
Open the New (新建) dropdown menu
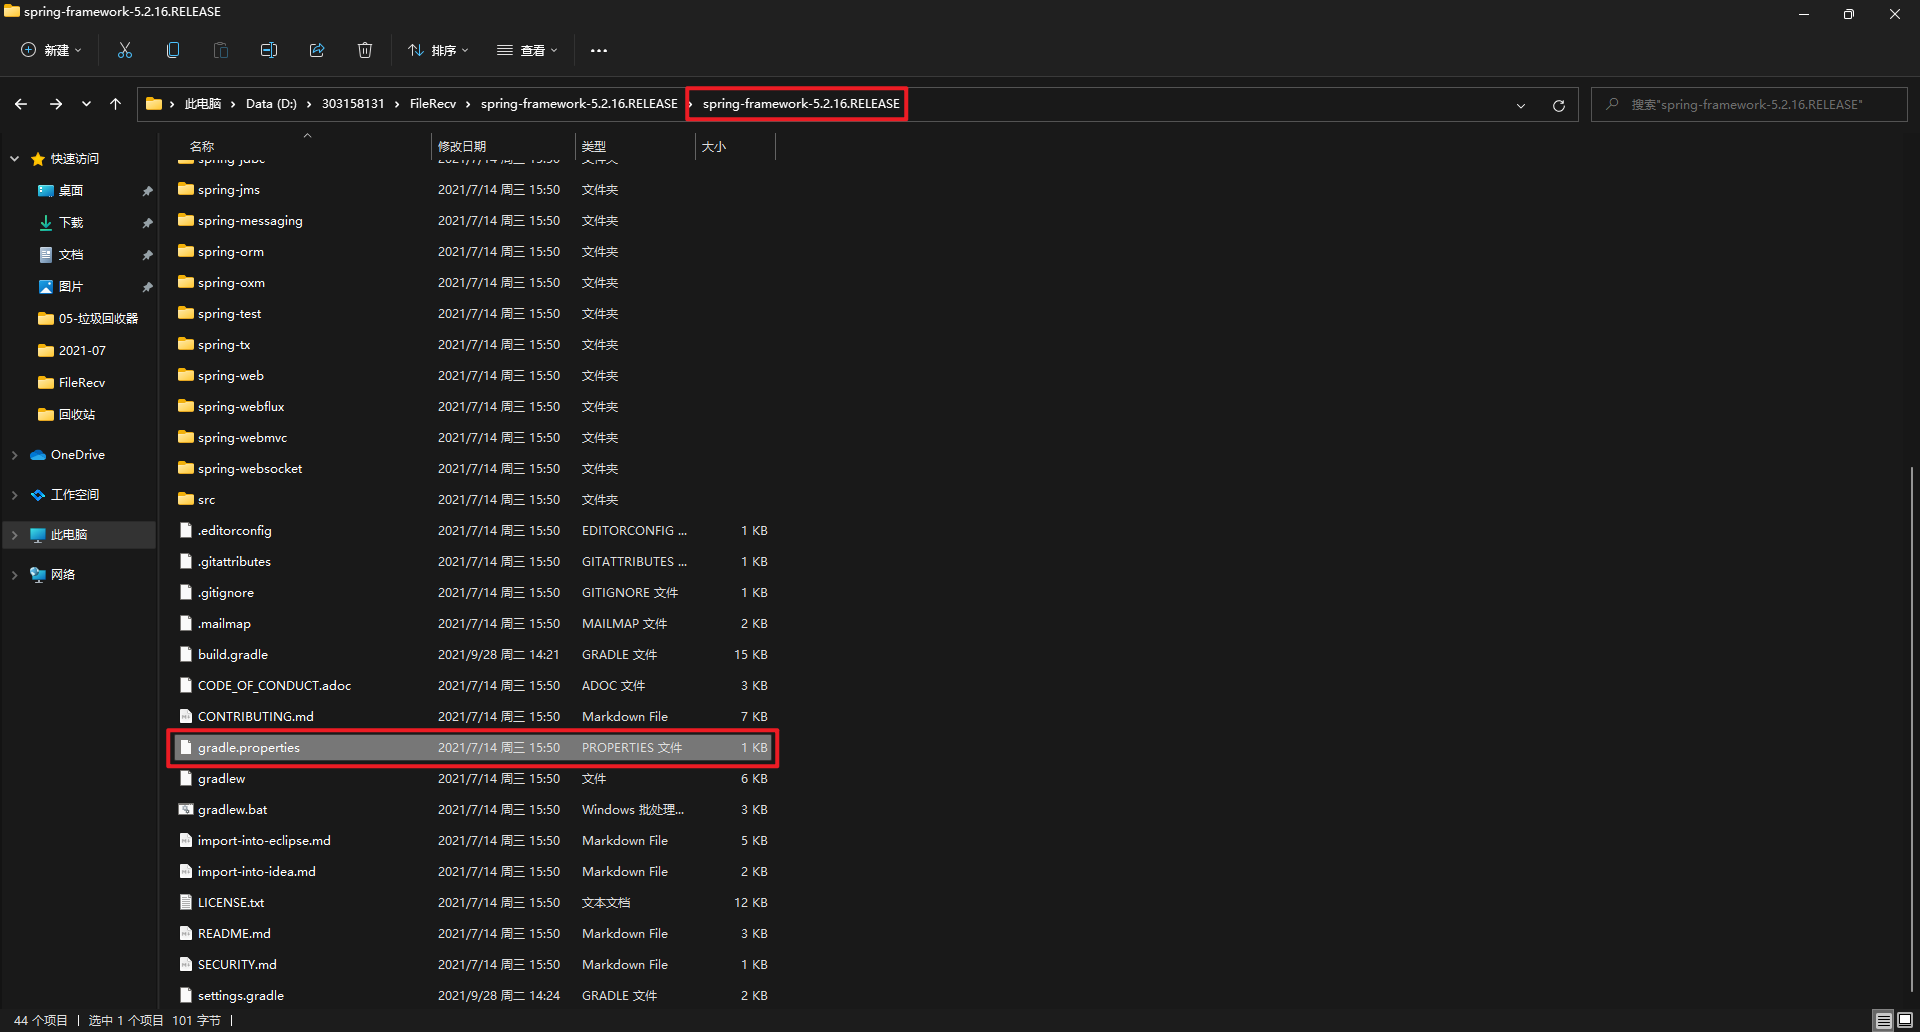(x=52, y=50)
